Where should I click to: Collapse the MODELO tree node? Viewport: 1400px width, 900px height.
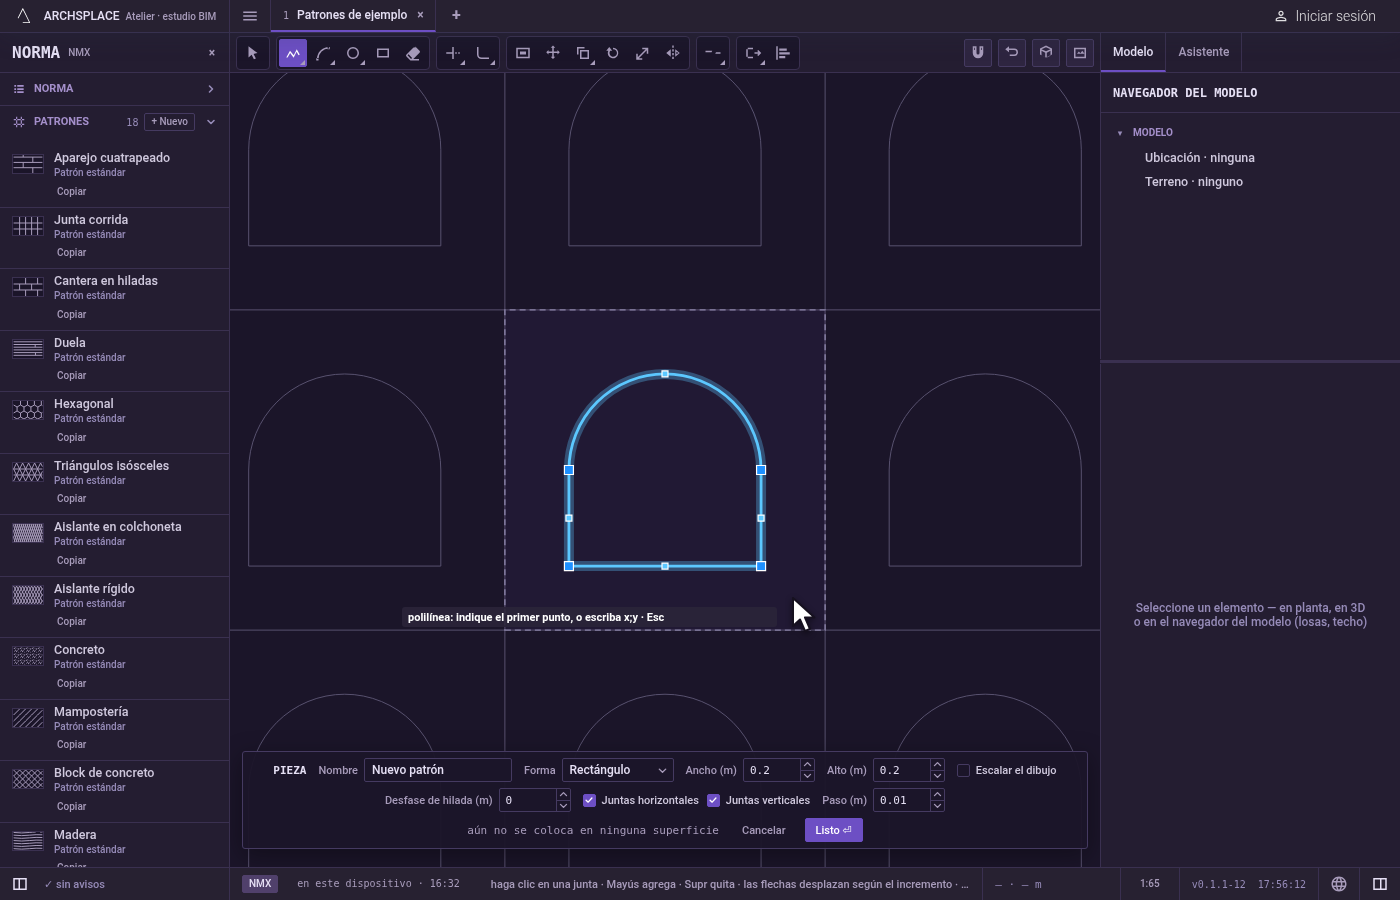1120,133
